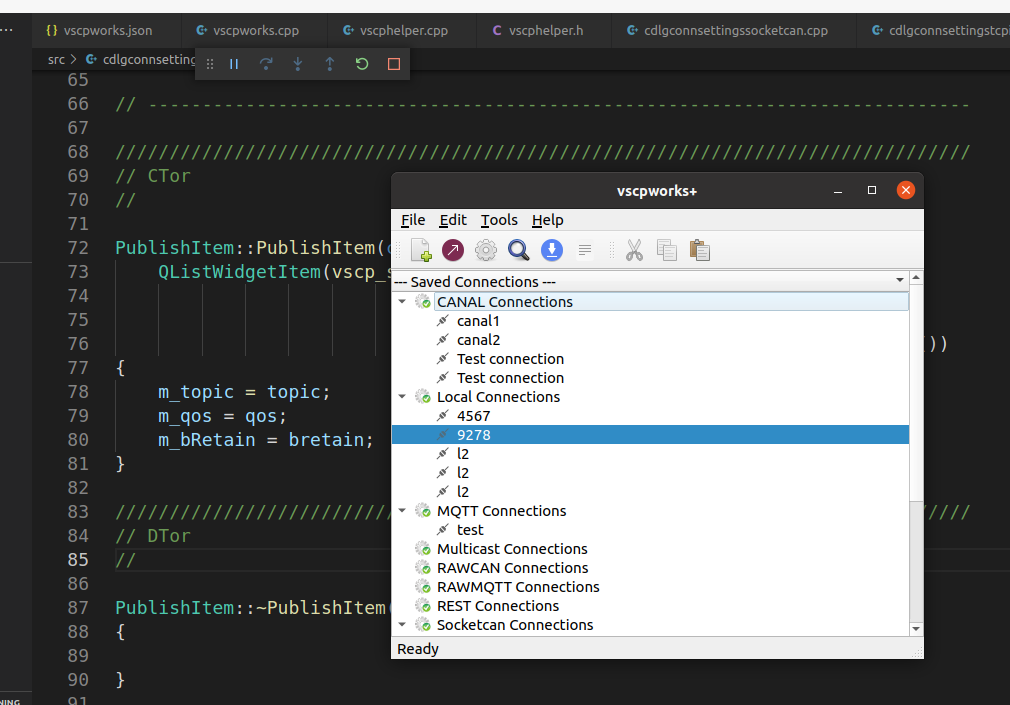Viewport: 1010px width, 705px height.
Task: Click the editor tab overflow ellipsis
Action: tap(7, 30)
